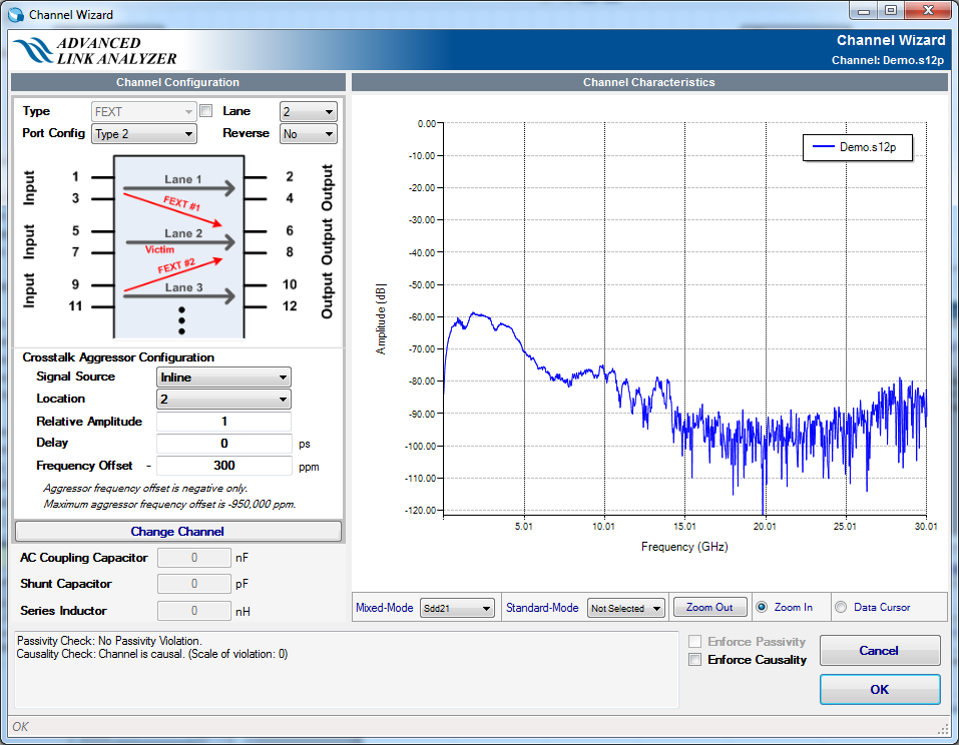Tick the checkbox beside Type dropdown

(x=206, y=111)
